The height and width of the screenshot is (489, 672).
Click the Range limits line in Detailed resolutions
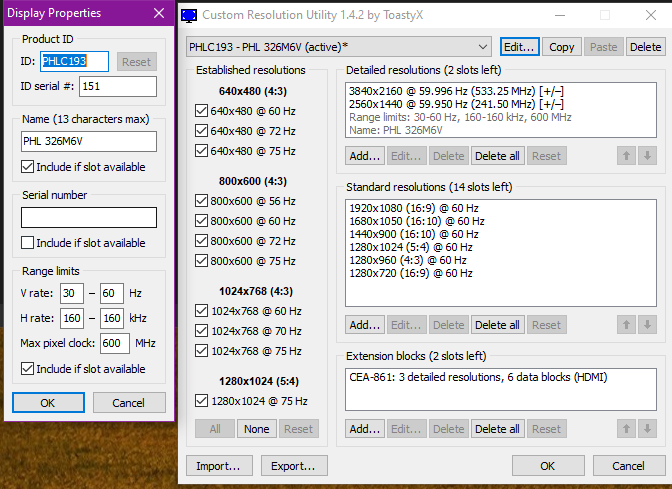pyautogui.click(x=460, y=117)
